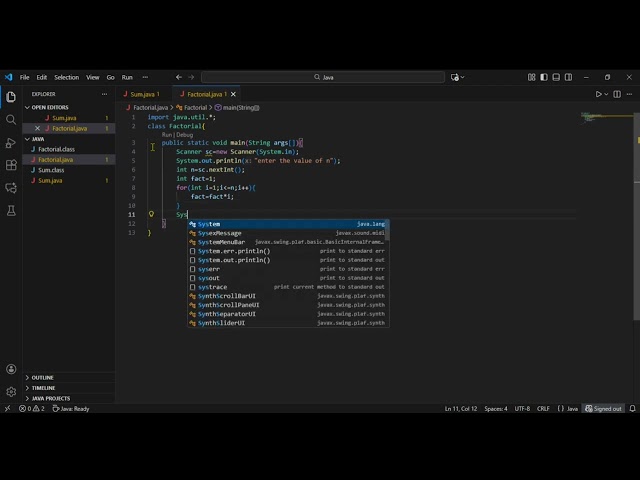The image size is (640, 480).
Task: Go forward with the right arrow
Action: pyautogui.click(x=191, y=77)
